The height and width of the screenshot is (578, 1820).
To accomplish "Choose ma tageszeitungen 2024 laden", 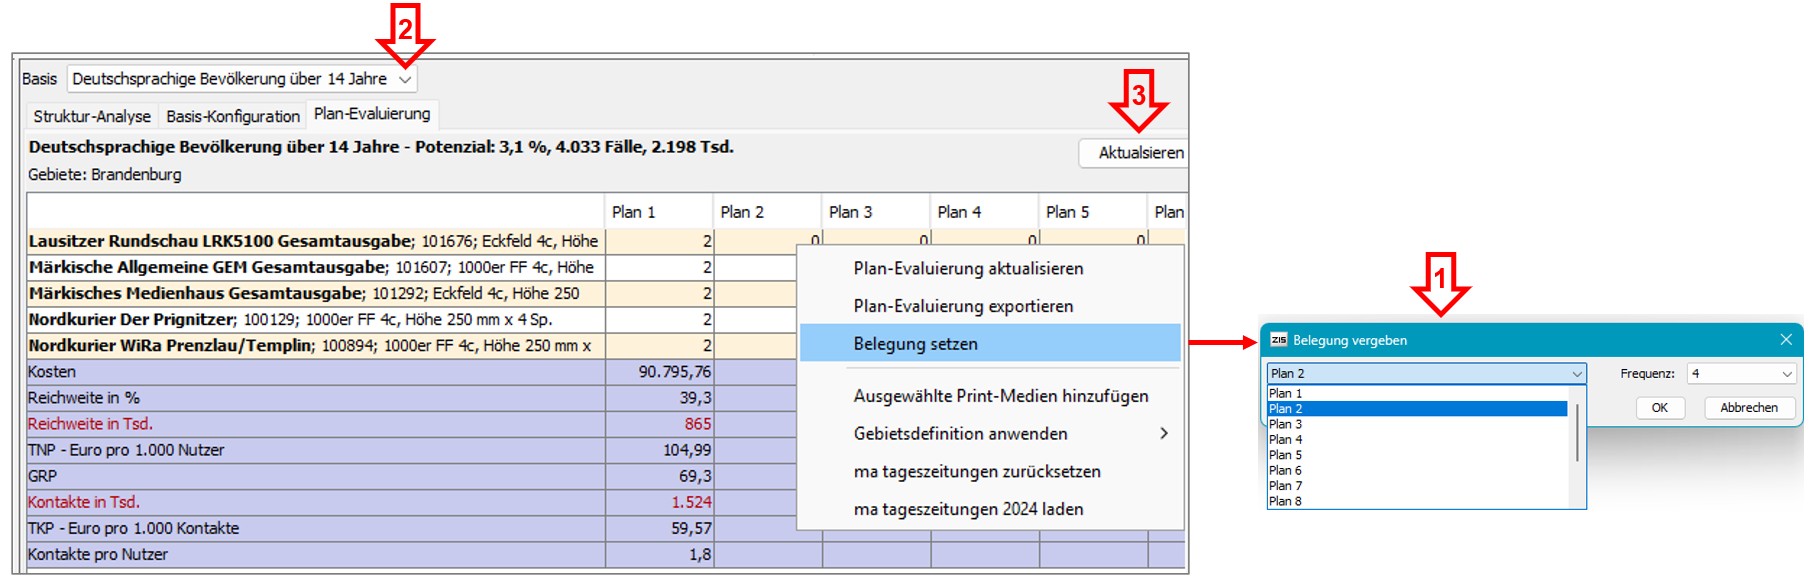I will 968,509.
